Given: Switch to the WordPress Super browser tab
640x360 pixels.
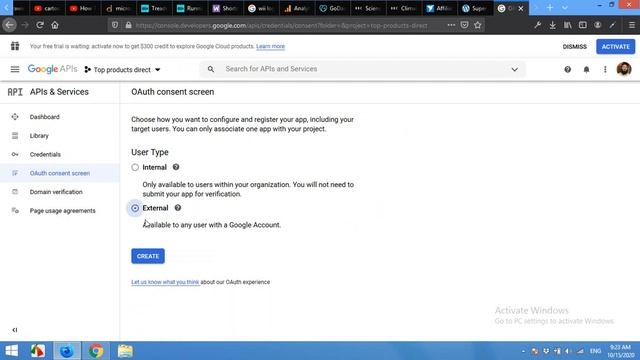Looking at the screenshot, I should 474,8.
